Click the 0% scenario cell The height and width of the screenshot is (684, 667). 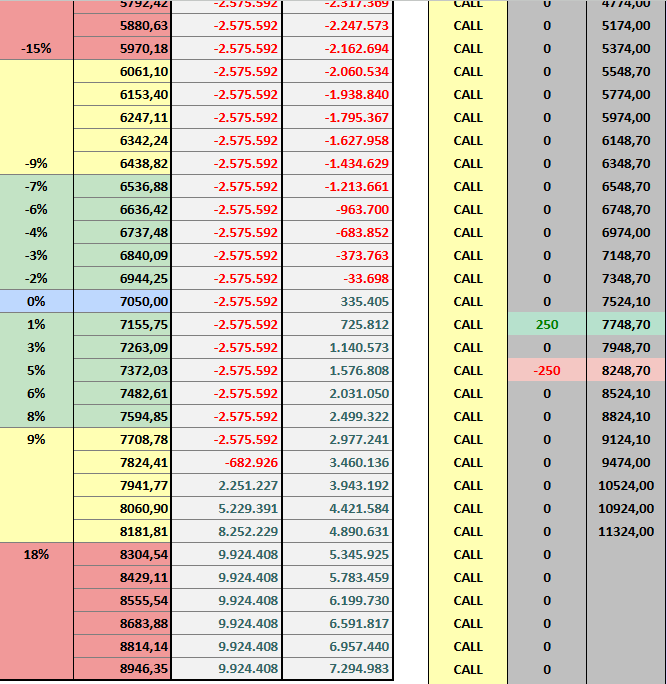click(36, 301)
